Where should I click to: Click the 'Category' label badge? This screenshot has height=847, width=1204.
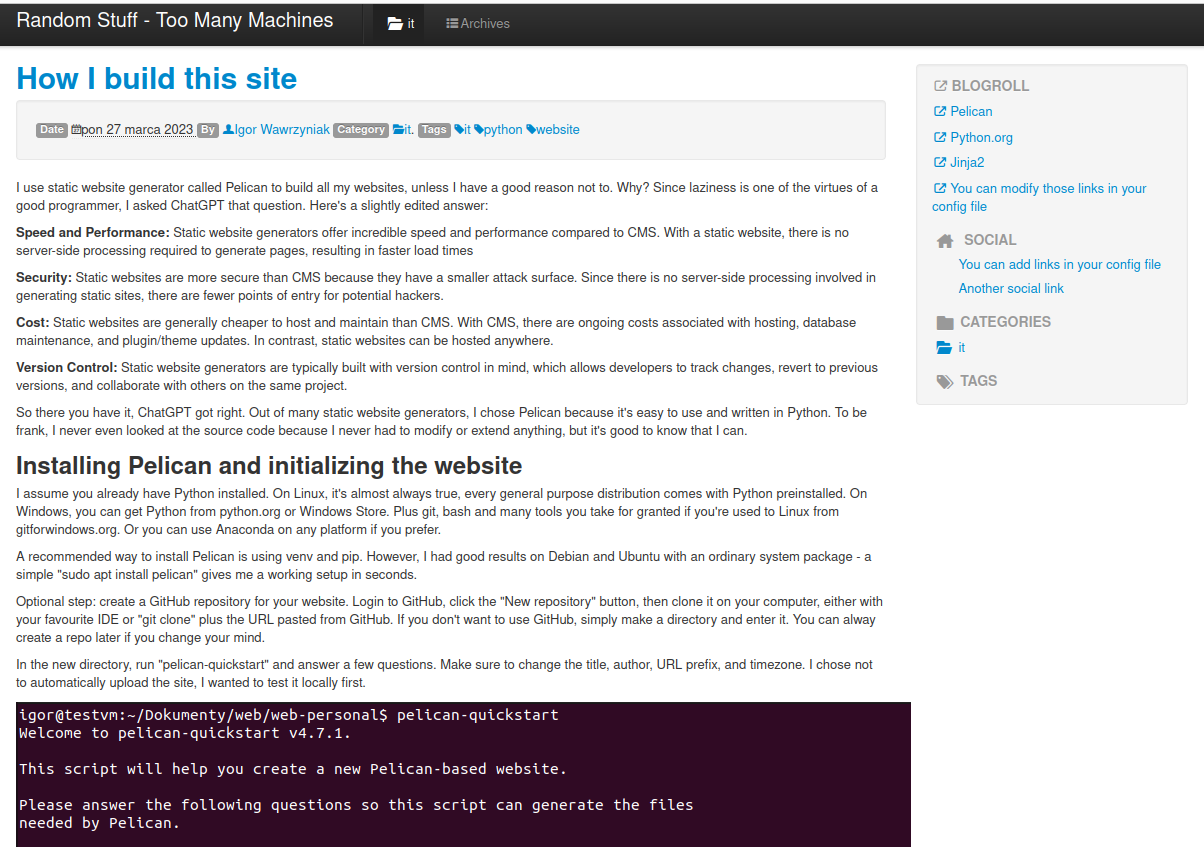click(361, 130)
